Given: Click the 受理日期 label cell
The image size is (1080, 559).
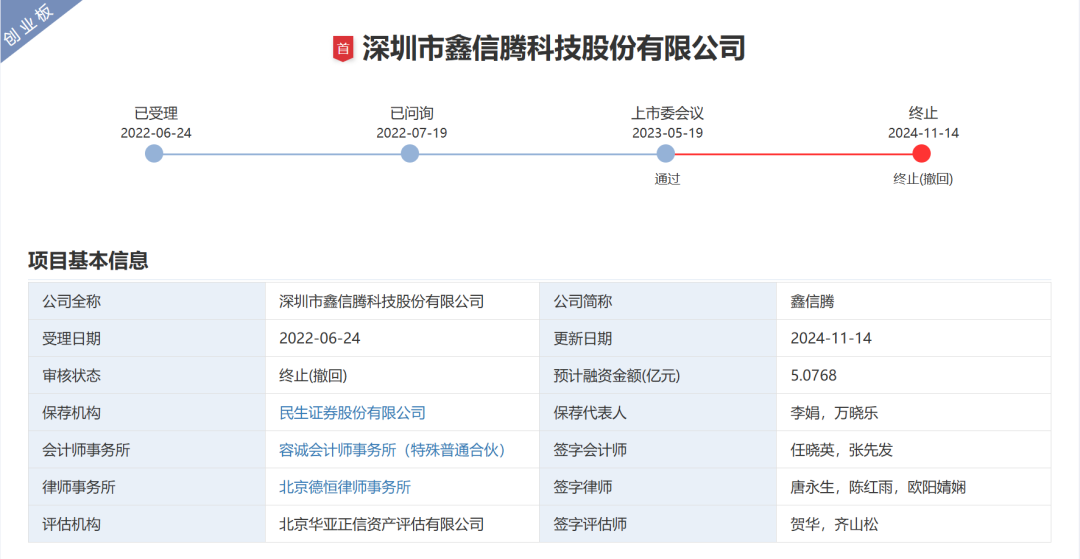Looking at the screenshot, I should point(147,339).
